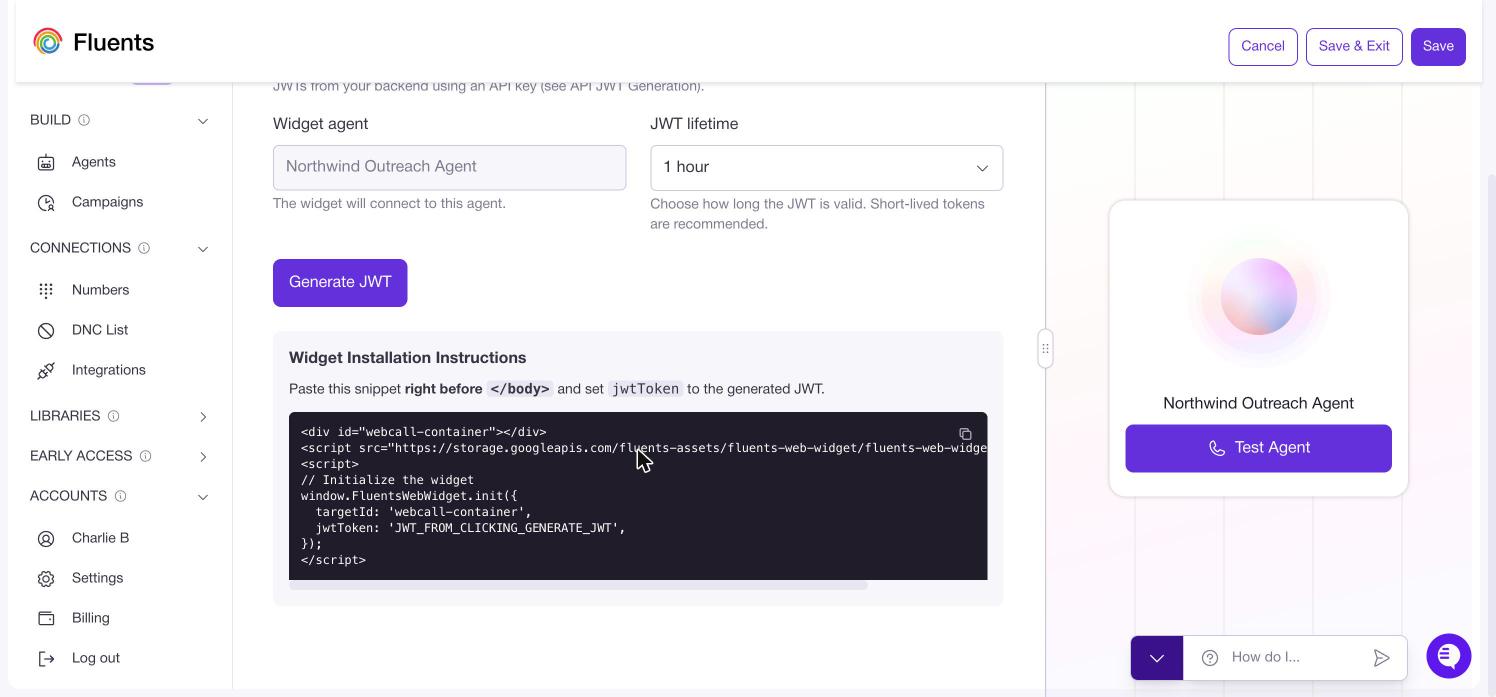Click ACCOUNTS info icon

tap(120, 496)
